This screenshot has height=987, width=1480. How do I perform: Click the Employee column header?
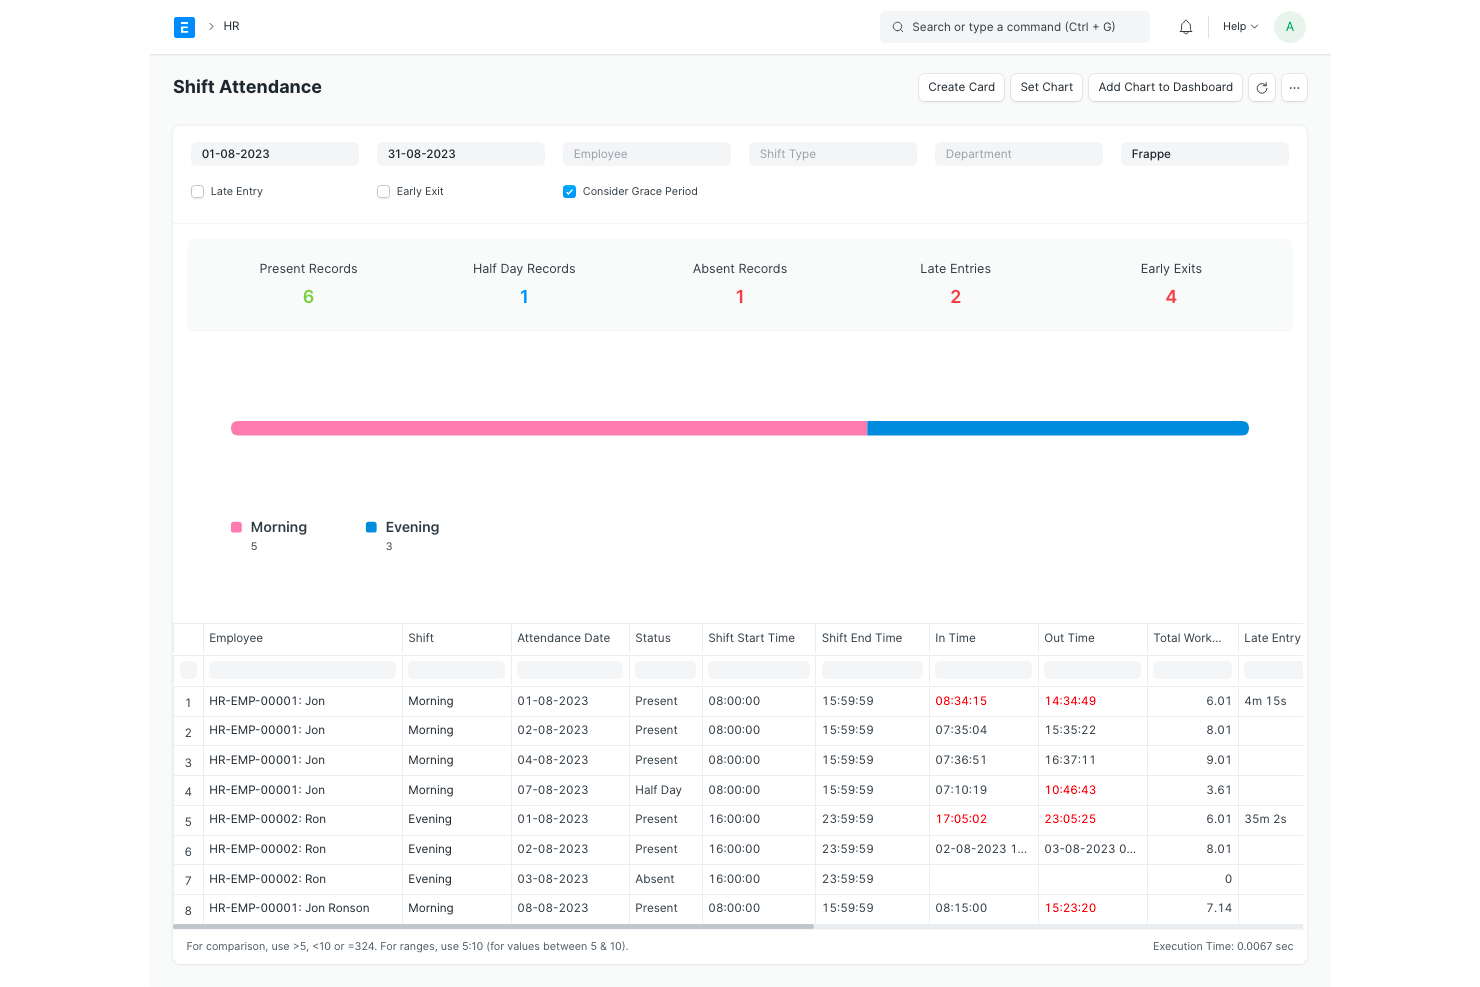(x=303, y=638)
